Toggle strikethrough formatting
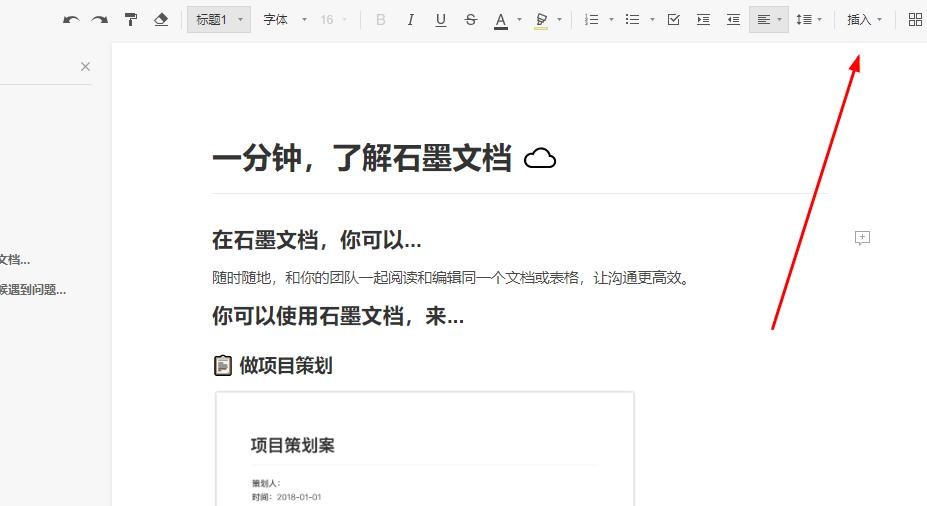 471,20
